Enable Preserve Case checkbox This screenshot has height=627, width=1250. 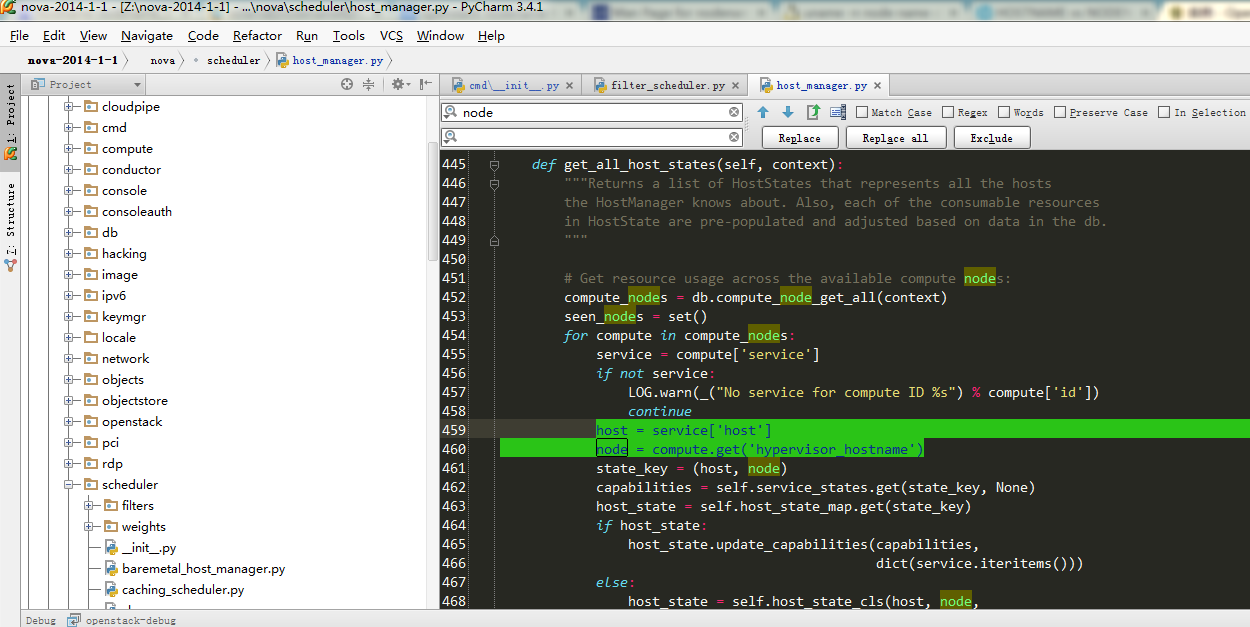(x=1059, y=112)
